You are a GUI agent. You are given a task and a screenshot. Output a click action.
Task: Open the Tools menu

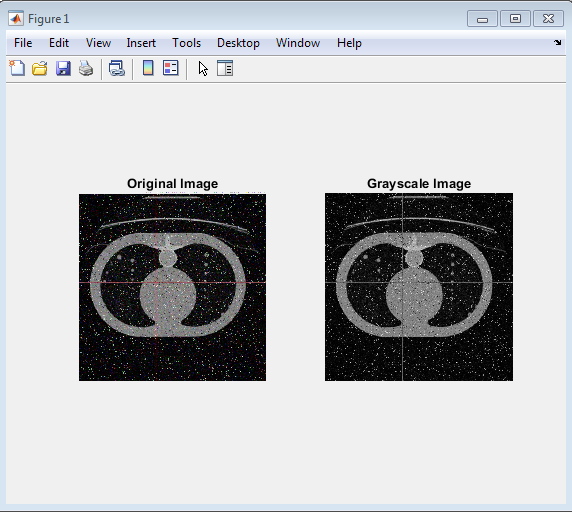pyautogui.click(x=186, y=43)
